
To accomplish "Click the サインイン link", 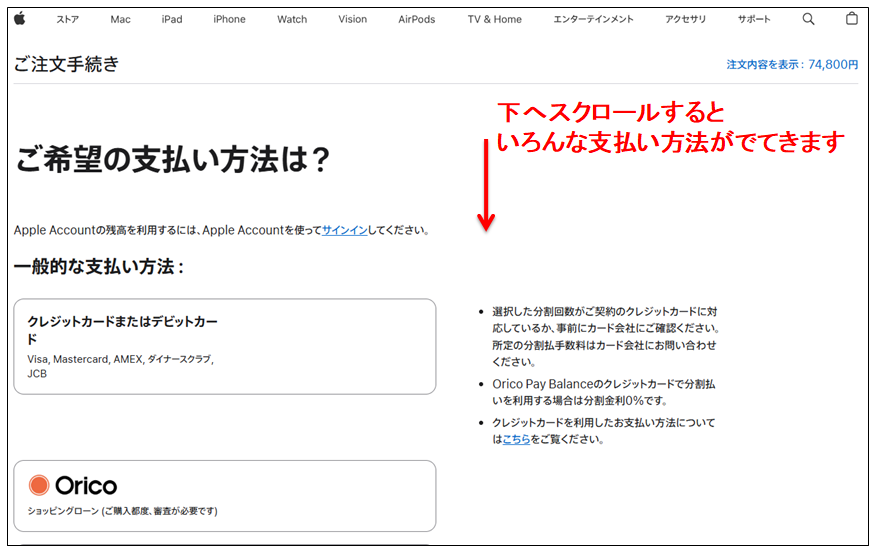I will 345,230.
